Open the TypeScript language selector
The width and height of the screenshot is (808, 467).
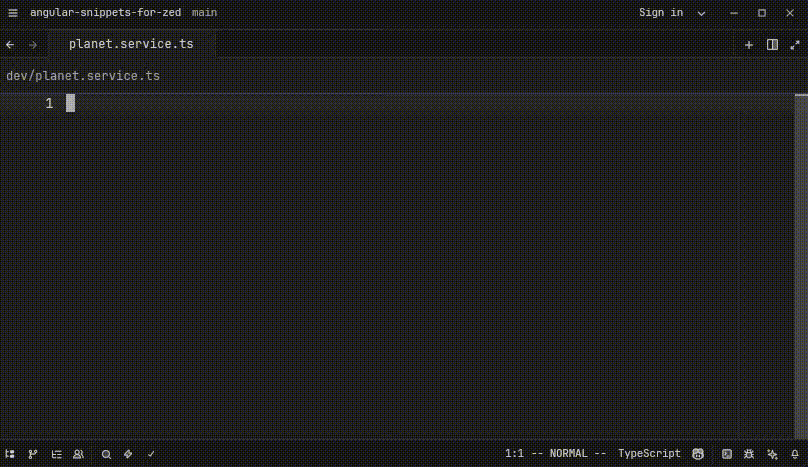(649, 454)
